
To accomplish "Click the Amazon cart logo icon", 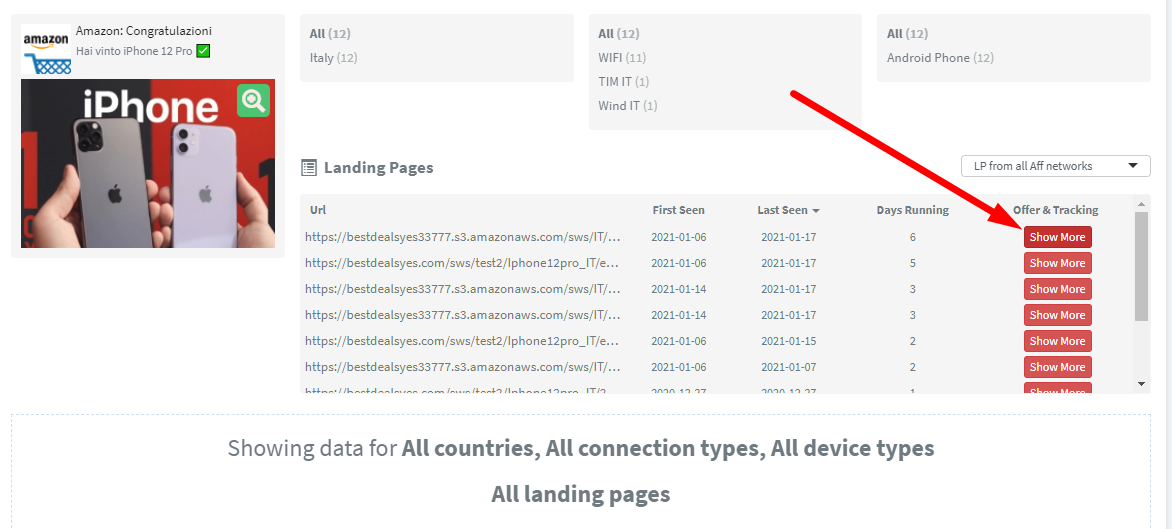I will tap(46, 49).
